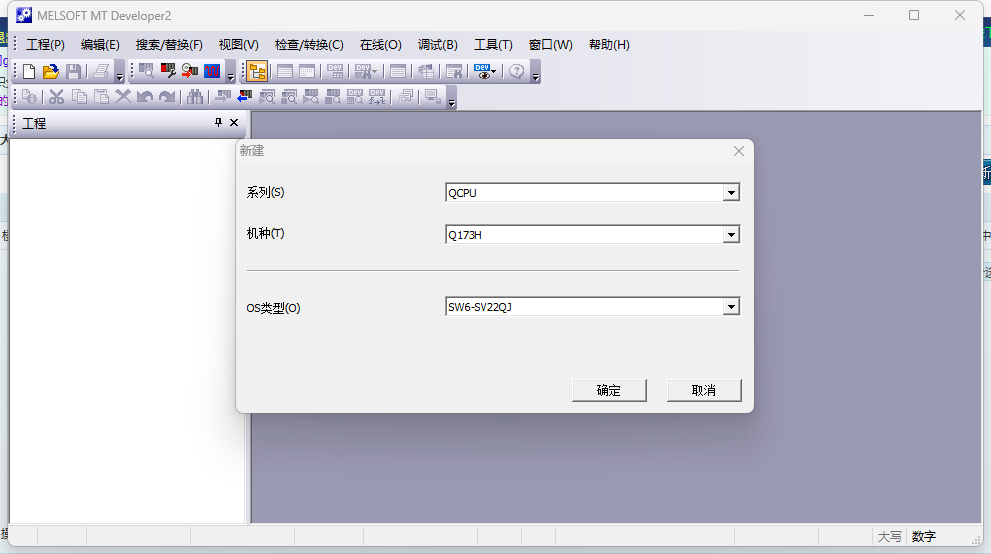
Task: Close the 新建 dialog with X
Action: (x=739, y=151)
